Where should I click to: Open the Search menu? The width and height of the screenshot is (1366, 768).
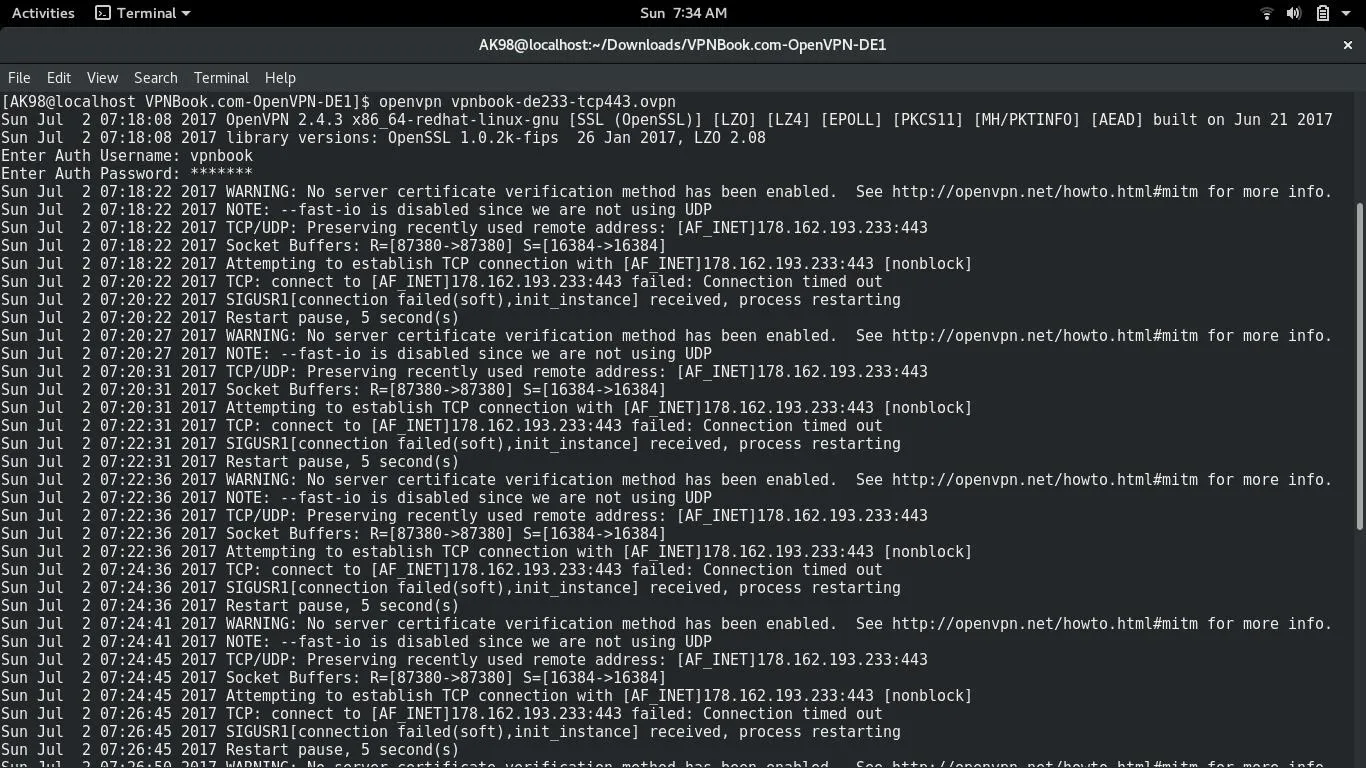(156, 78)
